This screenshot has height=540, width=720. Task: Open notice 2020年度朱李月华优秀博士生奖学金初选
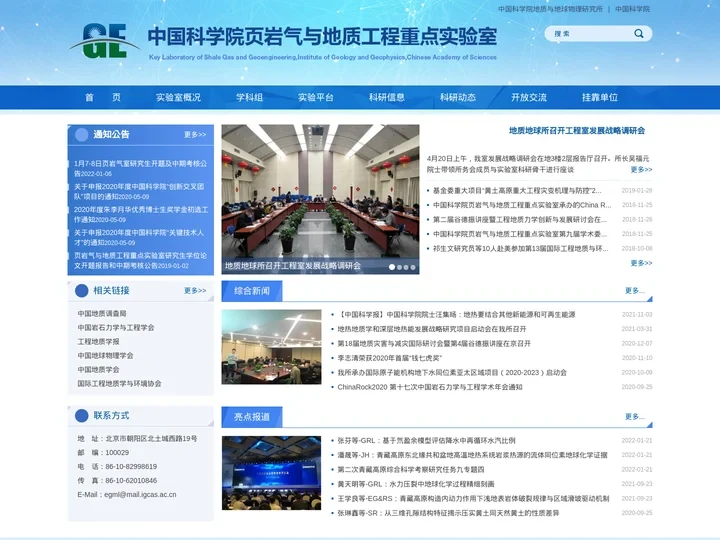(141, 214)
